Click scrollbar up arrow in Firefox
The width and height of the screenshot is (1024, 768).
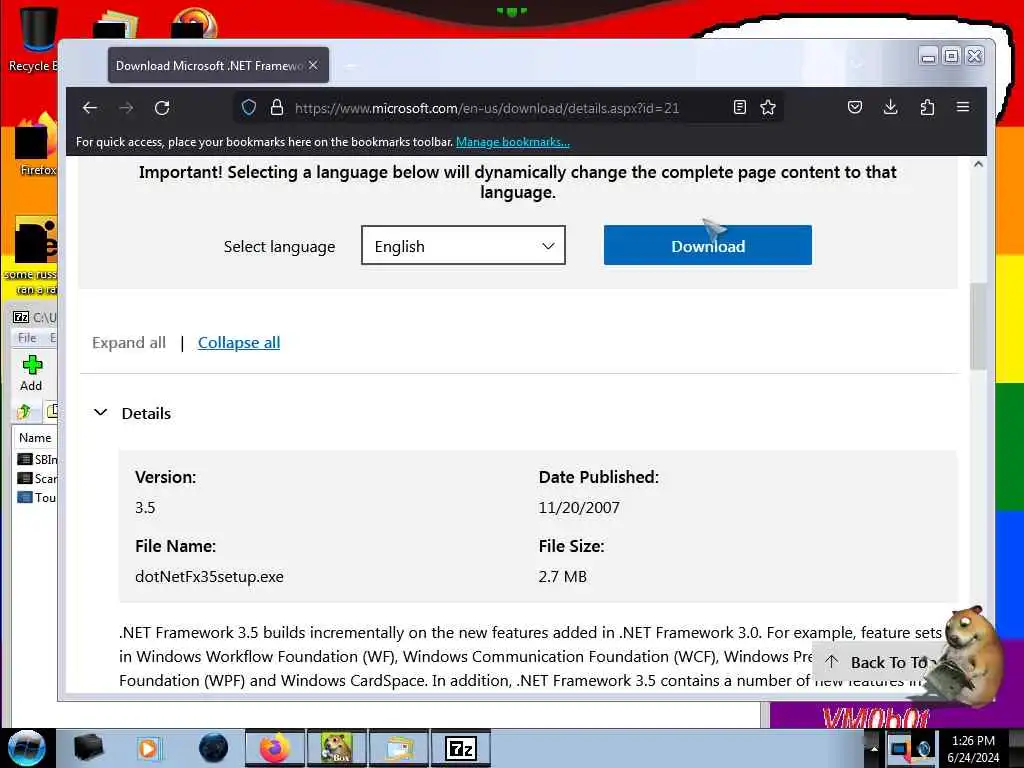pos(978,165)
